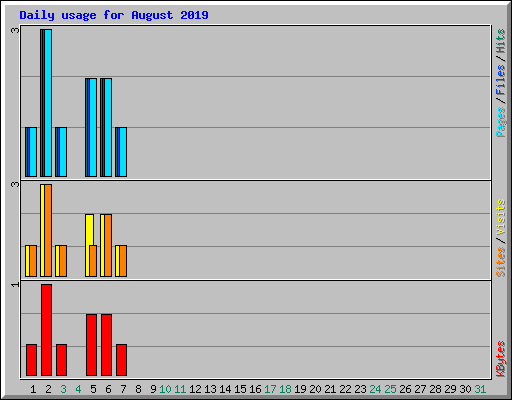512x400 pixels.
Task: Click the orange sites bar for day 2
Action: pos(48,230)
